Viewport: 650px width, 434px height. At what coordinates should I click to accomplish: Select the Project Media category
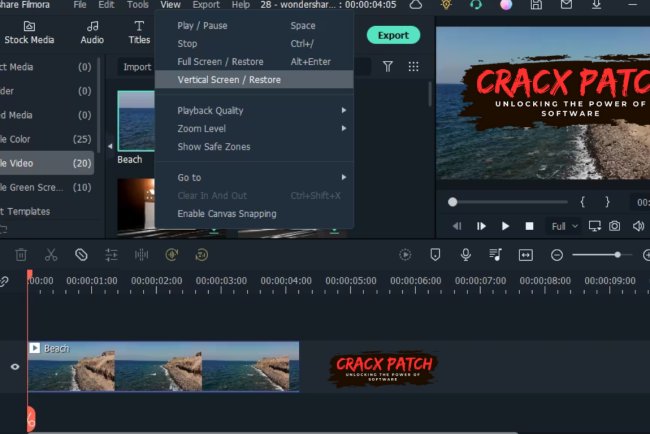pyautogui.click(x=46, y=67)
